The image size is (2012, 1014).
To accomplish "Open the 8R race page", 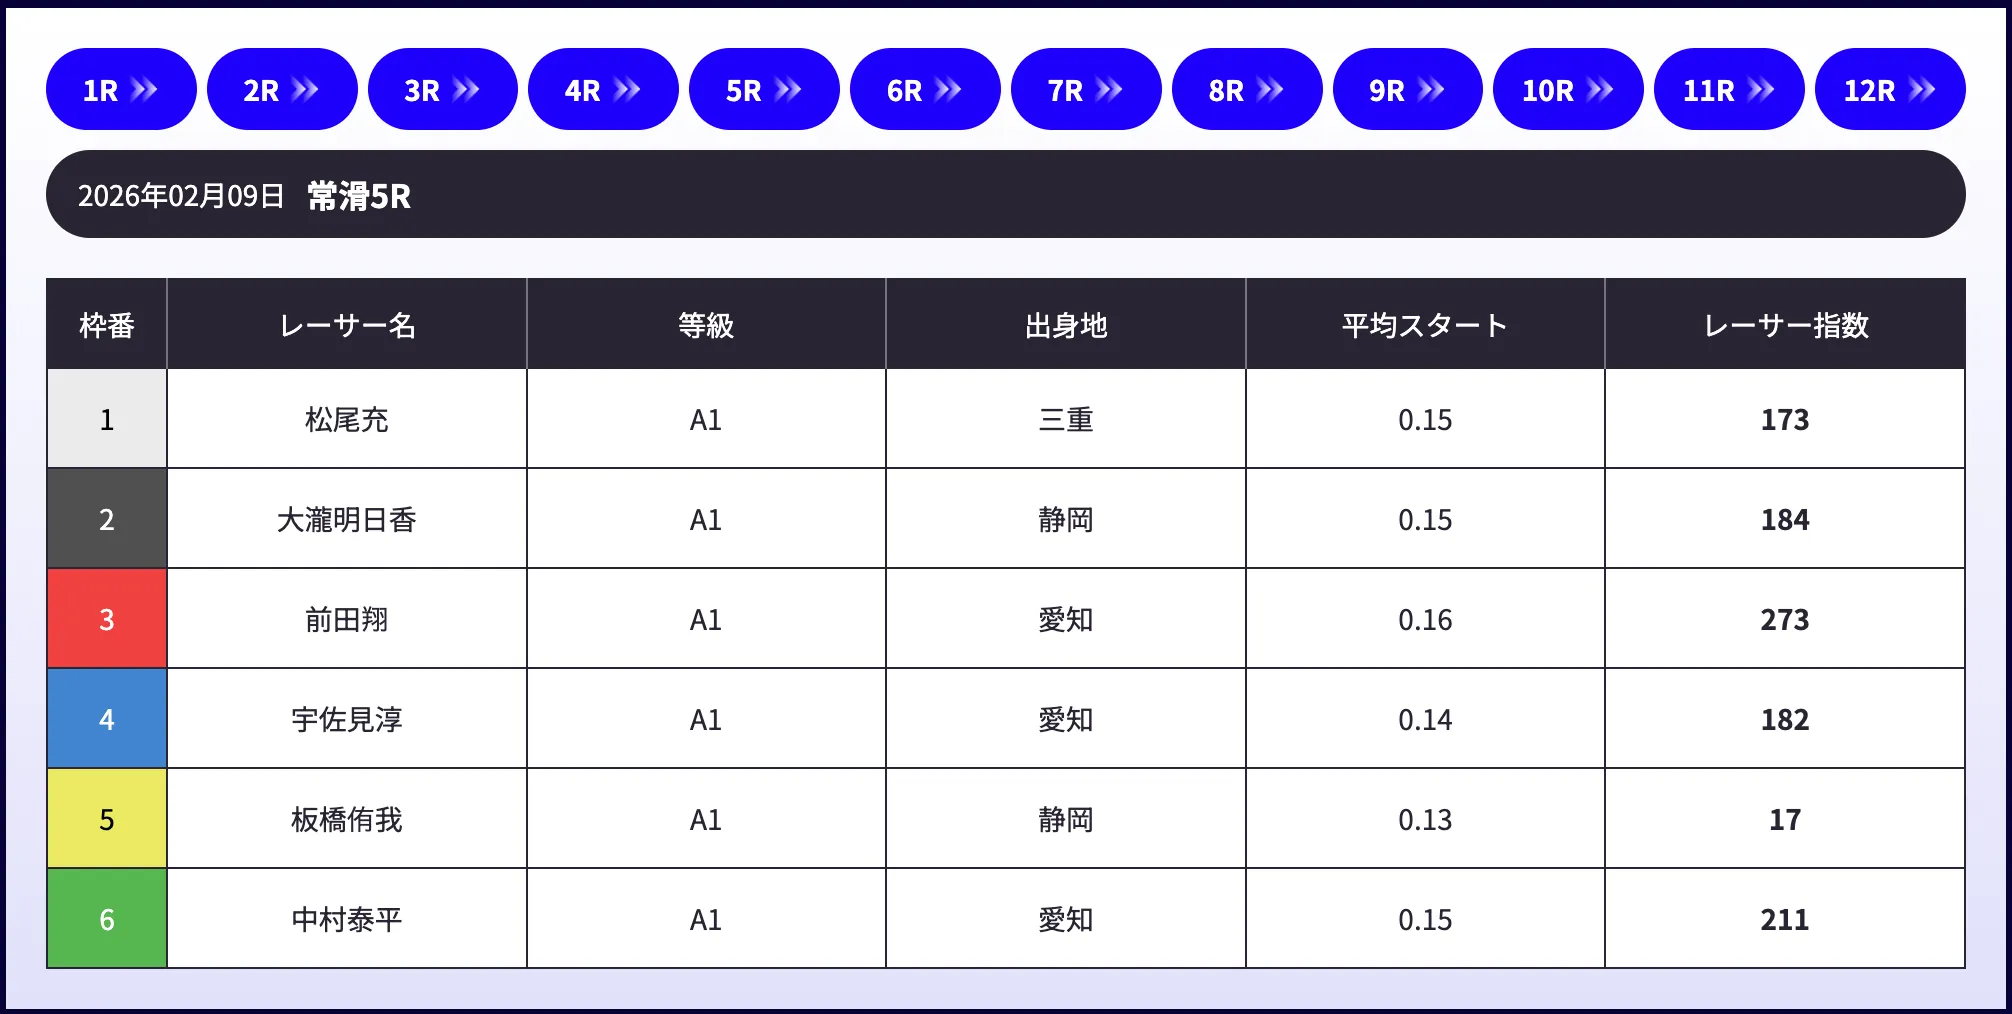I will click(x=1246, y=90).
